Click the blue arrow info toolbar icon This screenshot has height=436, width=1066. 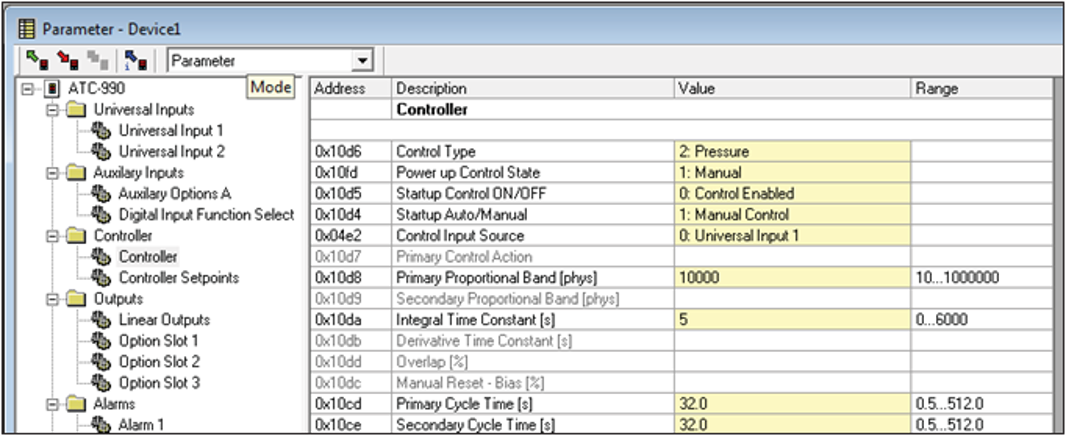(x=137, y=61)
